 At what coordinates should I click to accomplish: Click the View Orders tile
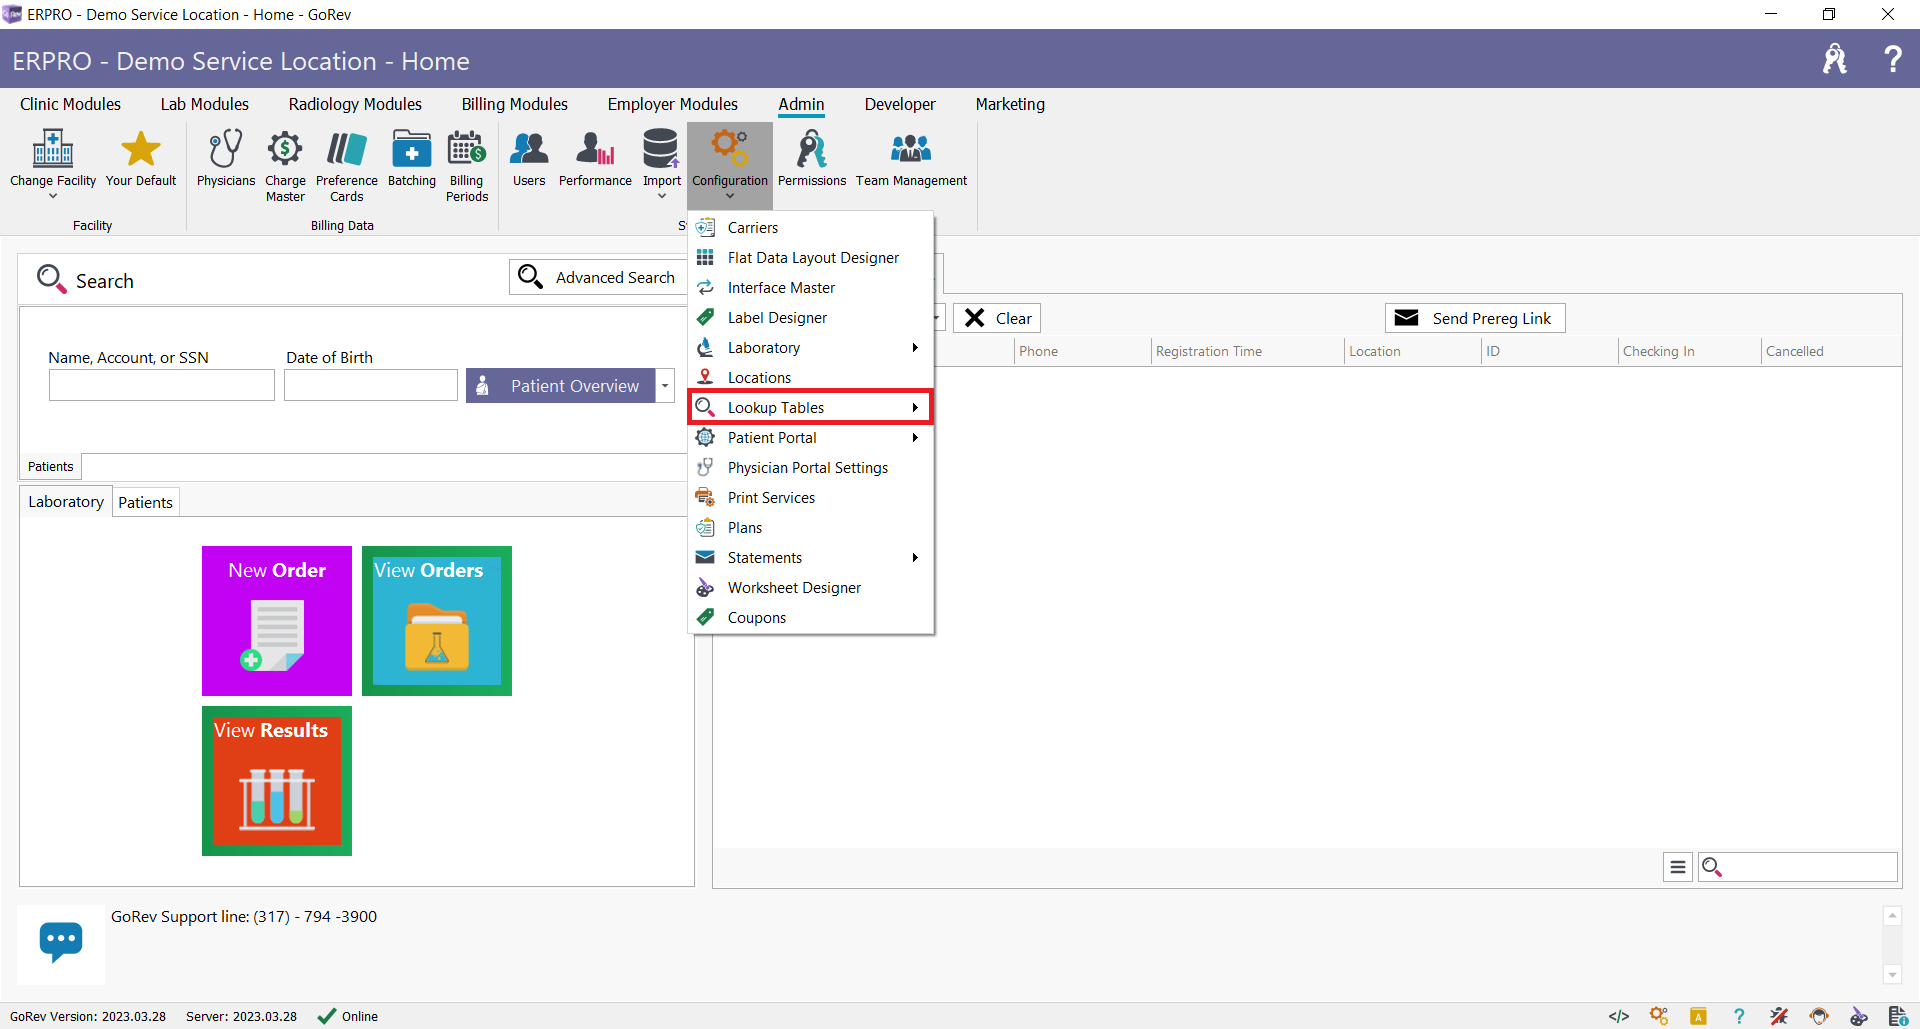click(437, 621)
